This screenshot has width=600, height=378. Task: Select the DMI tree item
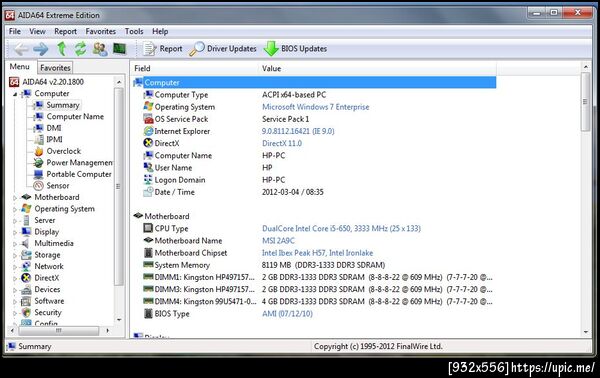coord(54,128)
